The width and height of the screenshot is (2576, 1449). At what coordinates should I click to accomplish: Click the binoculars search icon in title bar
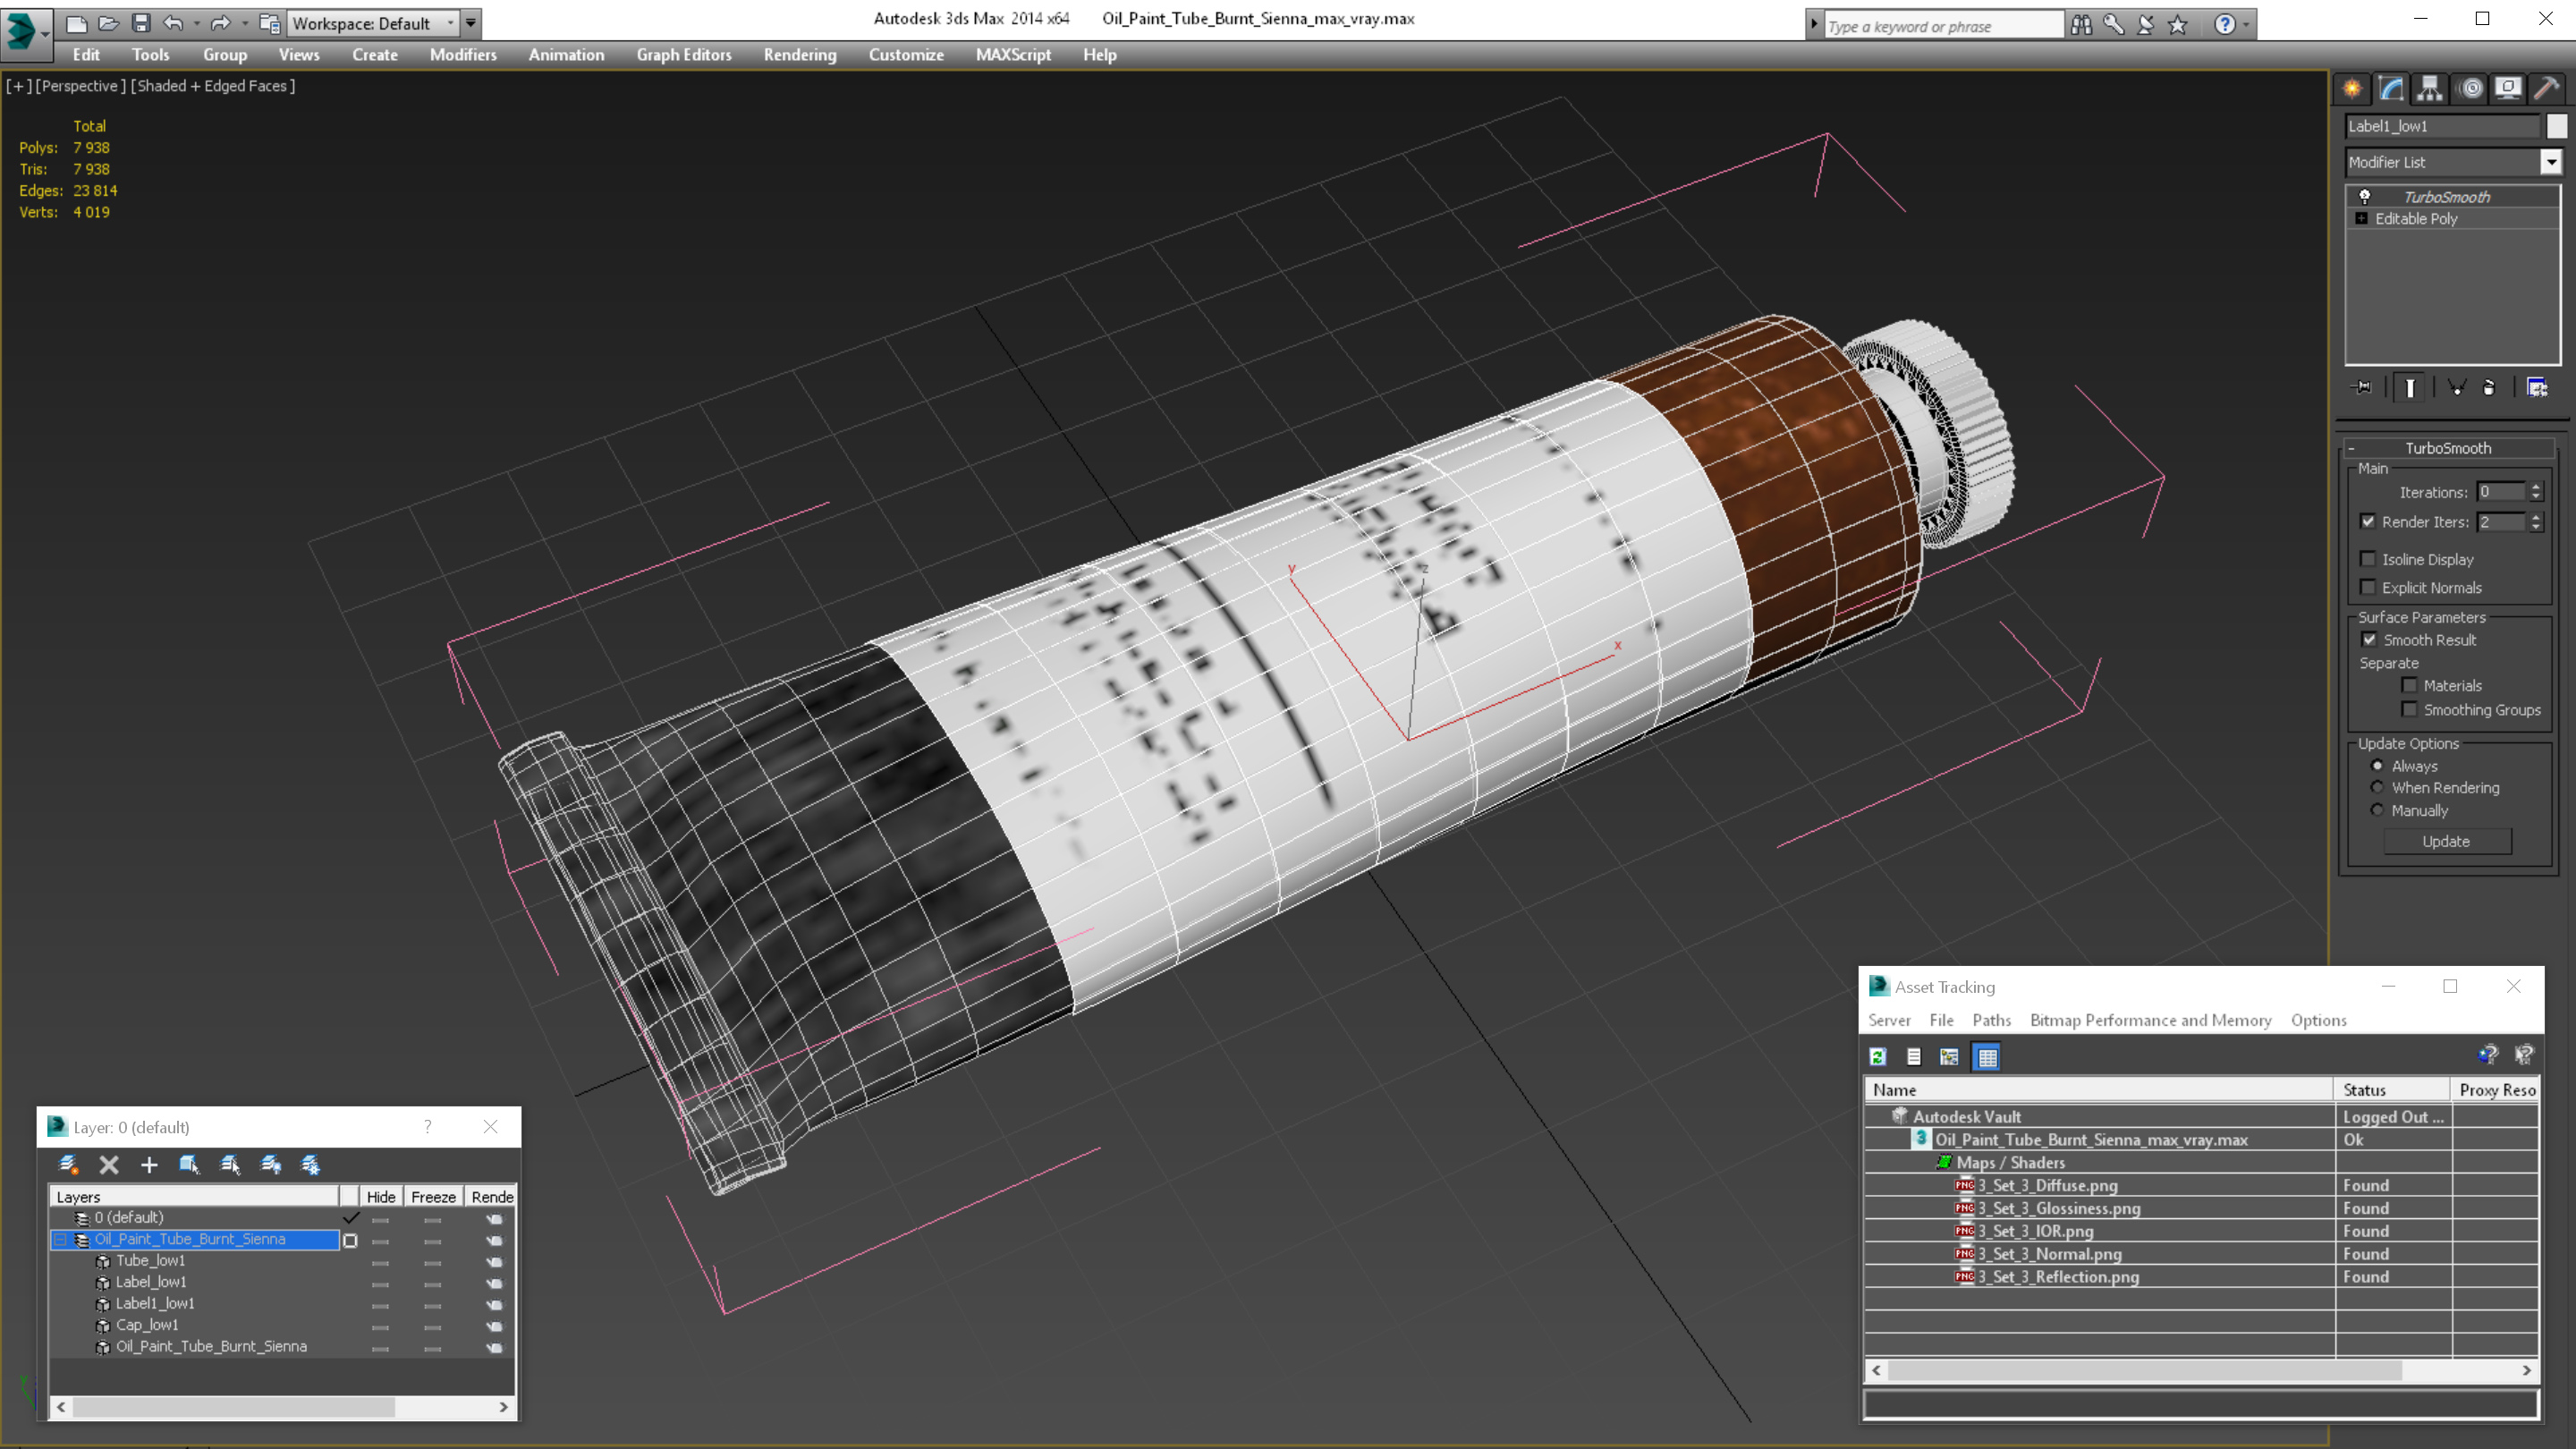pos(2081,24)
